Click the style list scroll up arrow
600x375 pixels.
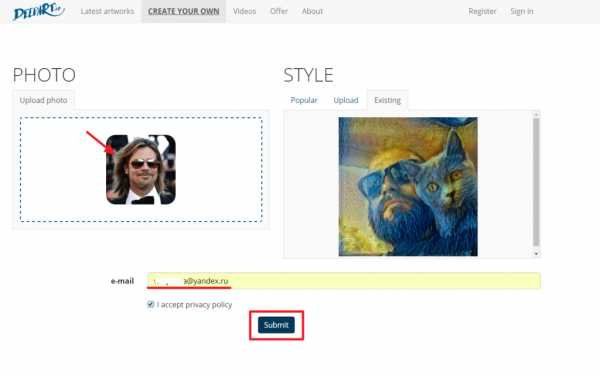click(536, 114)
